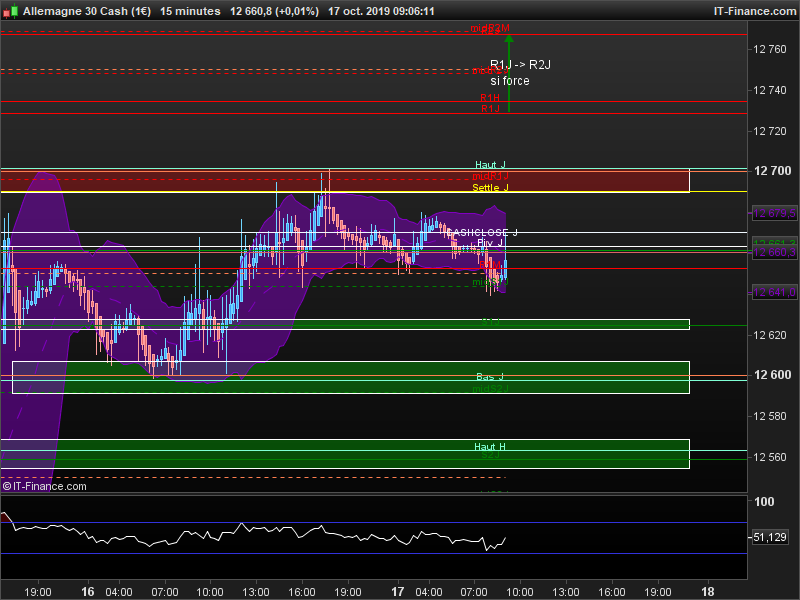Click the red R1H resistance label
This screenshot has width=800, height=600.
click(490, 97)
